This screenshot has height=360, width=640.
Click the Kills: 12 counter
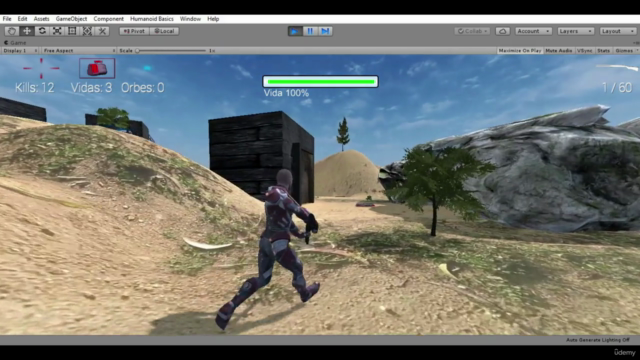[x=35, y=88]
